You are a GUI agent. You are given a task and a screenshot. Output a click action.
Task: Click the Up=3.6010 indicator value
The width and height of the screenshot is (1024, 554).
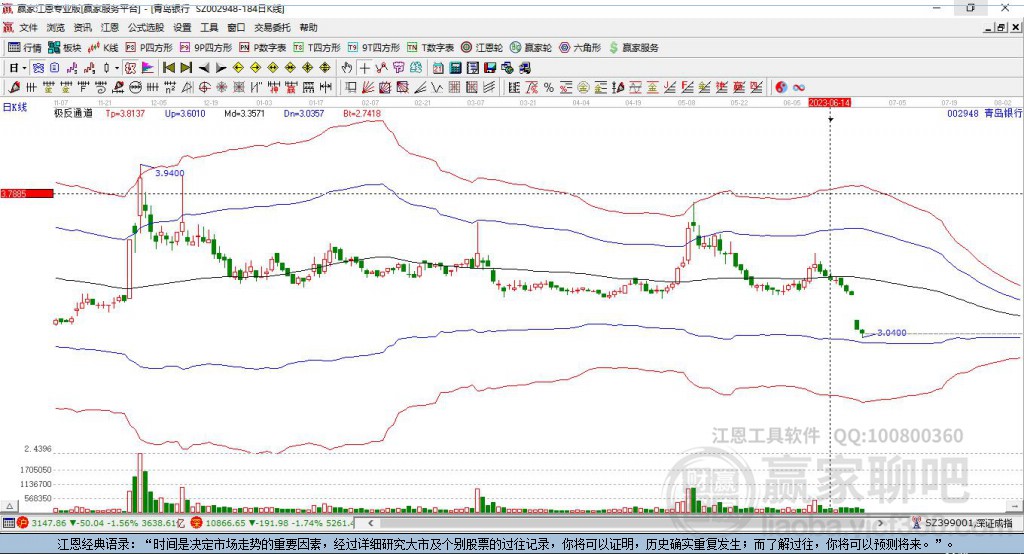[185, 113]
